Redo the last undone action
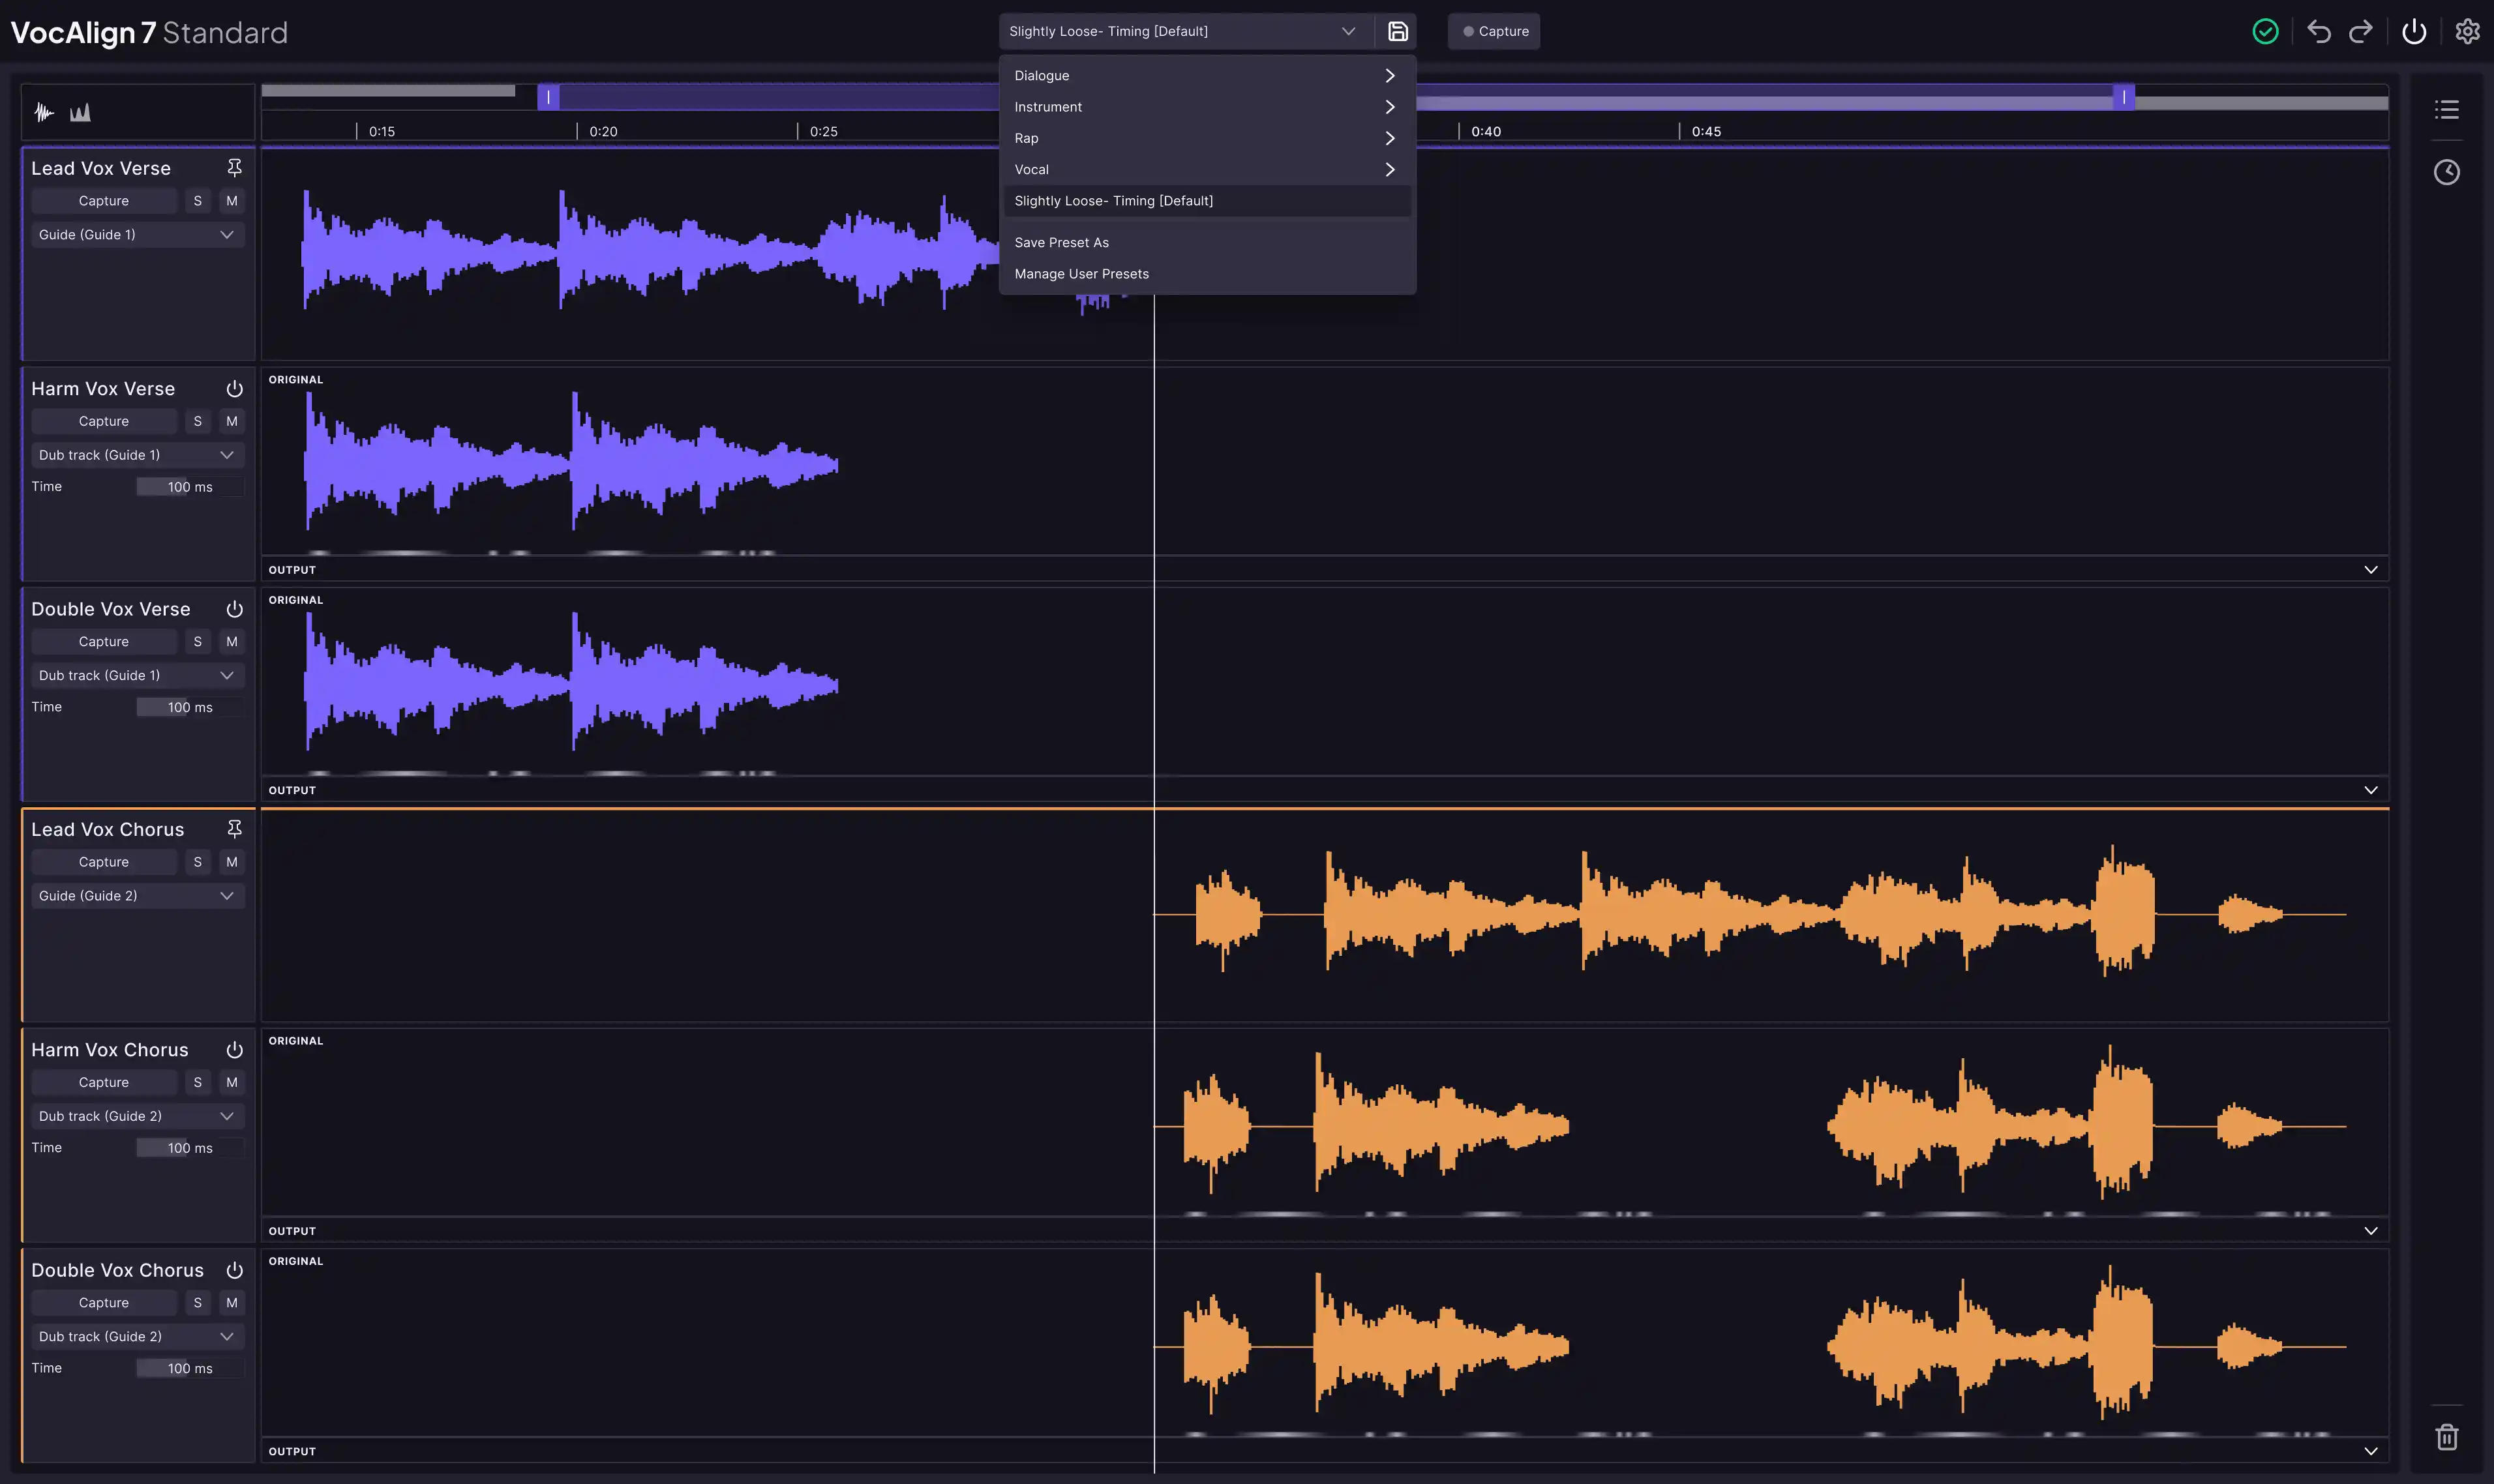Screen dimensions: 2494x1484 pos(2360,31)
